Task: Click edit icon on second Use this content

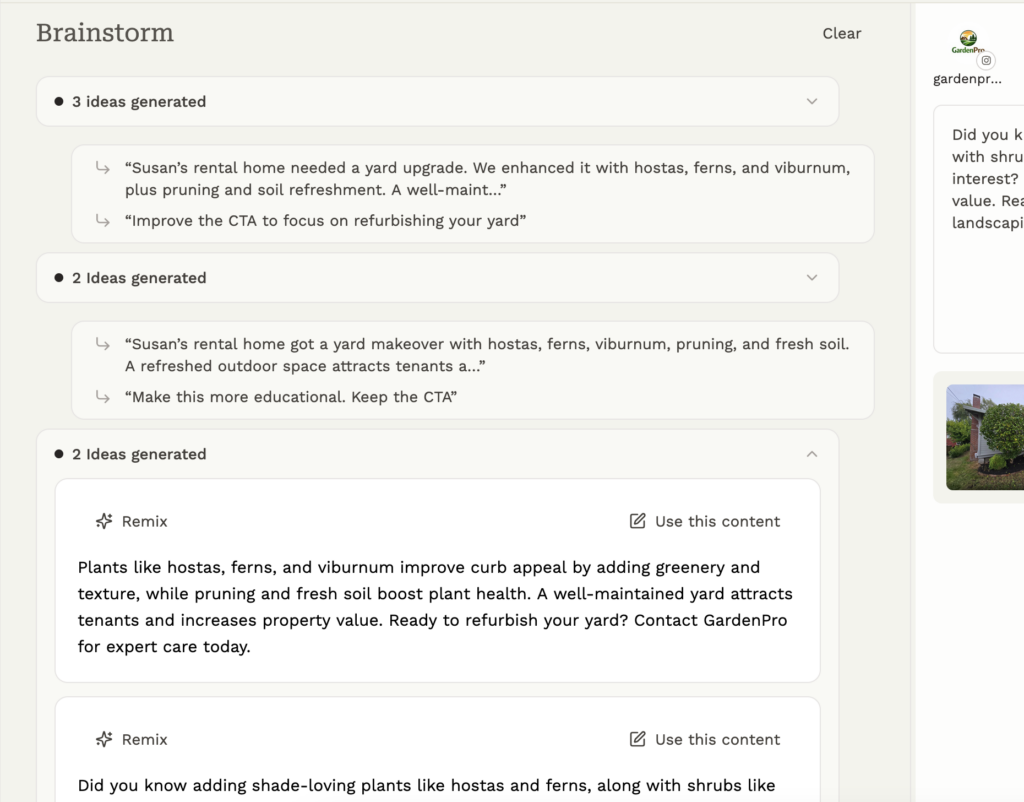Action: click(x=637, y=740)
